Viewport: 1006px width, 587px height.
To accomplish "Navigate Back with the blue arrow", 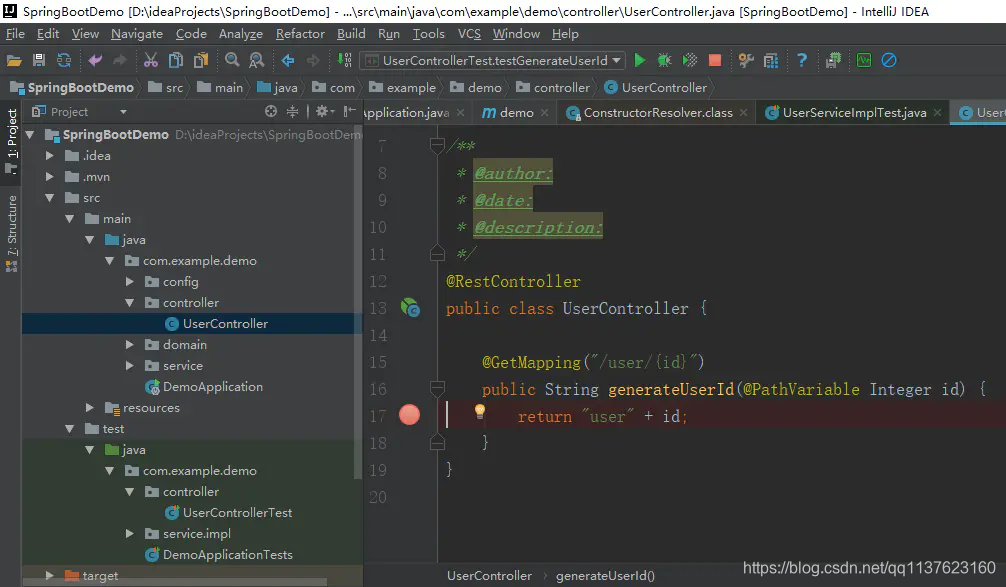I will (288, 60).
